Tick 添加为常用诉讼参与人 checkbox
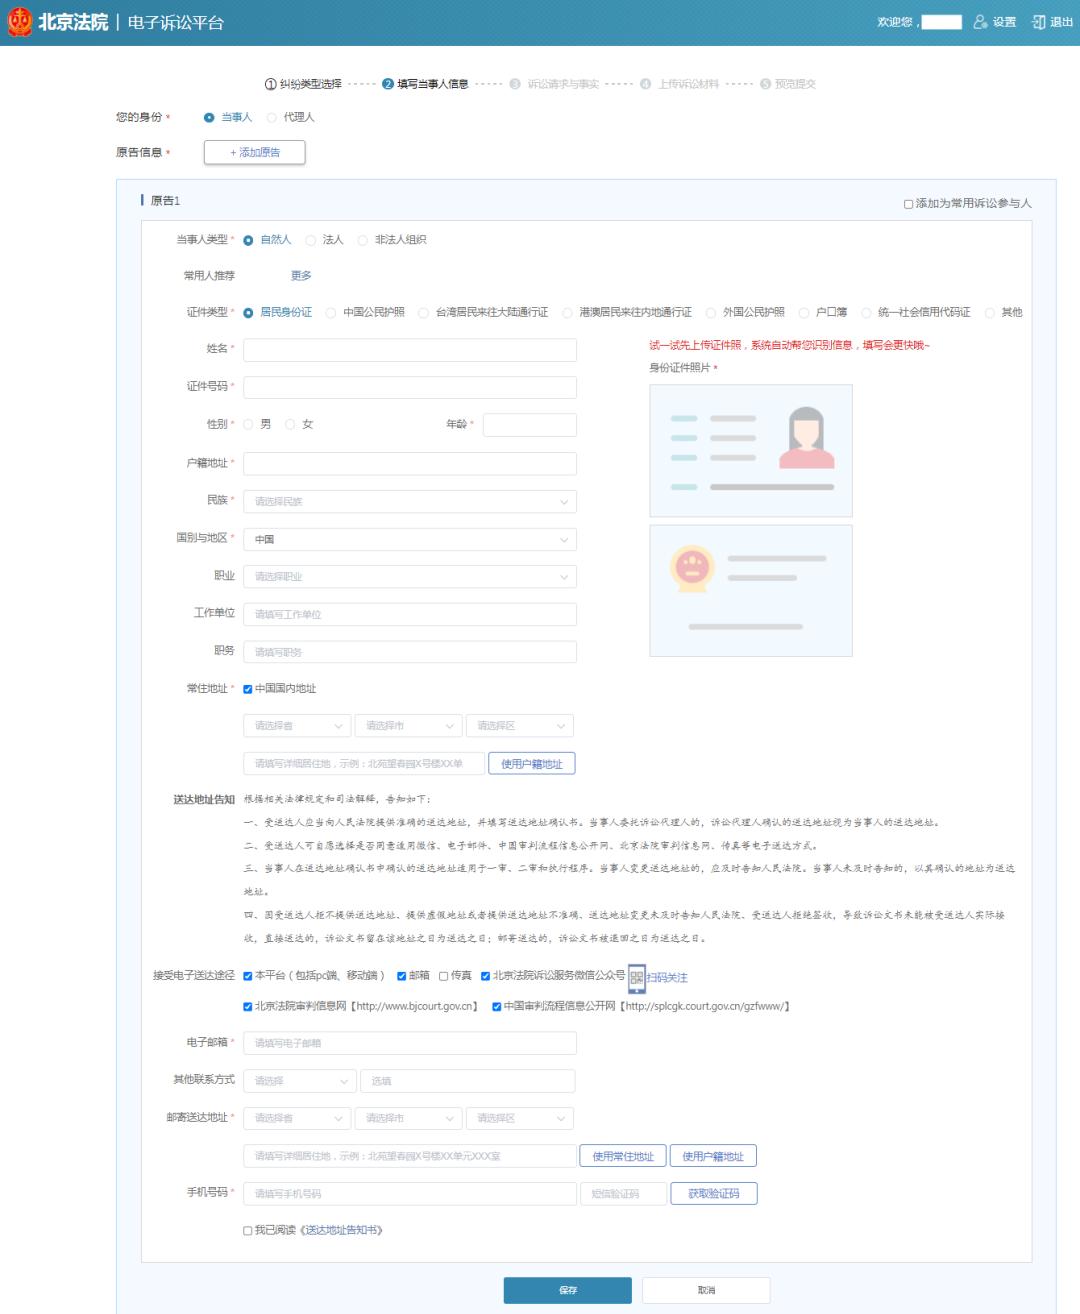 pyautogui.click(x=908, y=204)
